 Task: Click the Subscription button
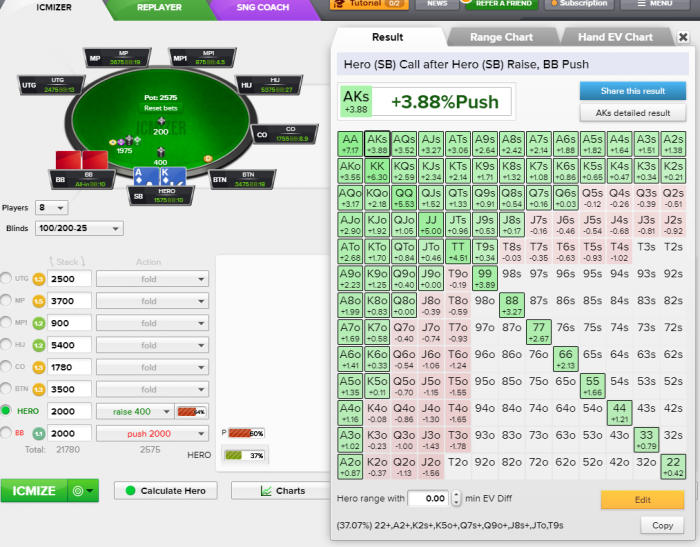tap(579, 4)
